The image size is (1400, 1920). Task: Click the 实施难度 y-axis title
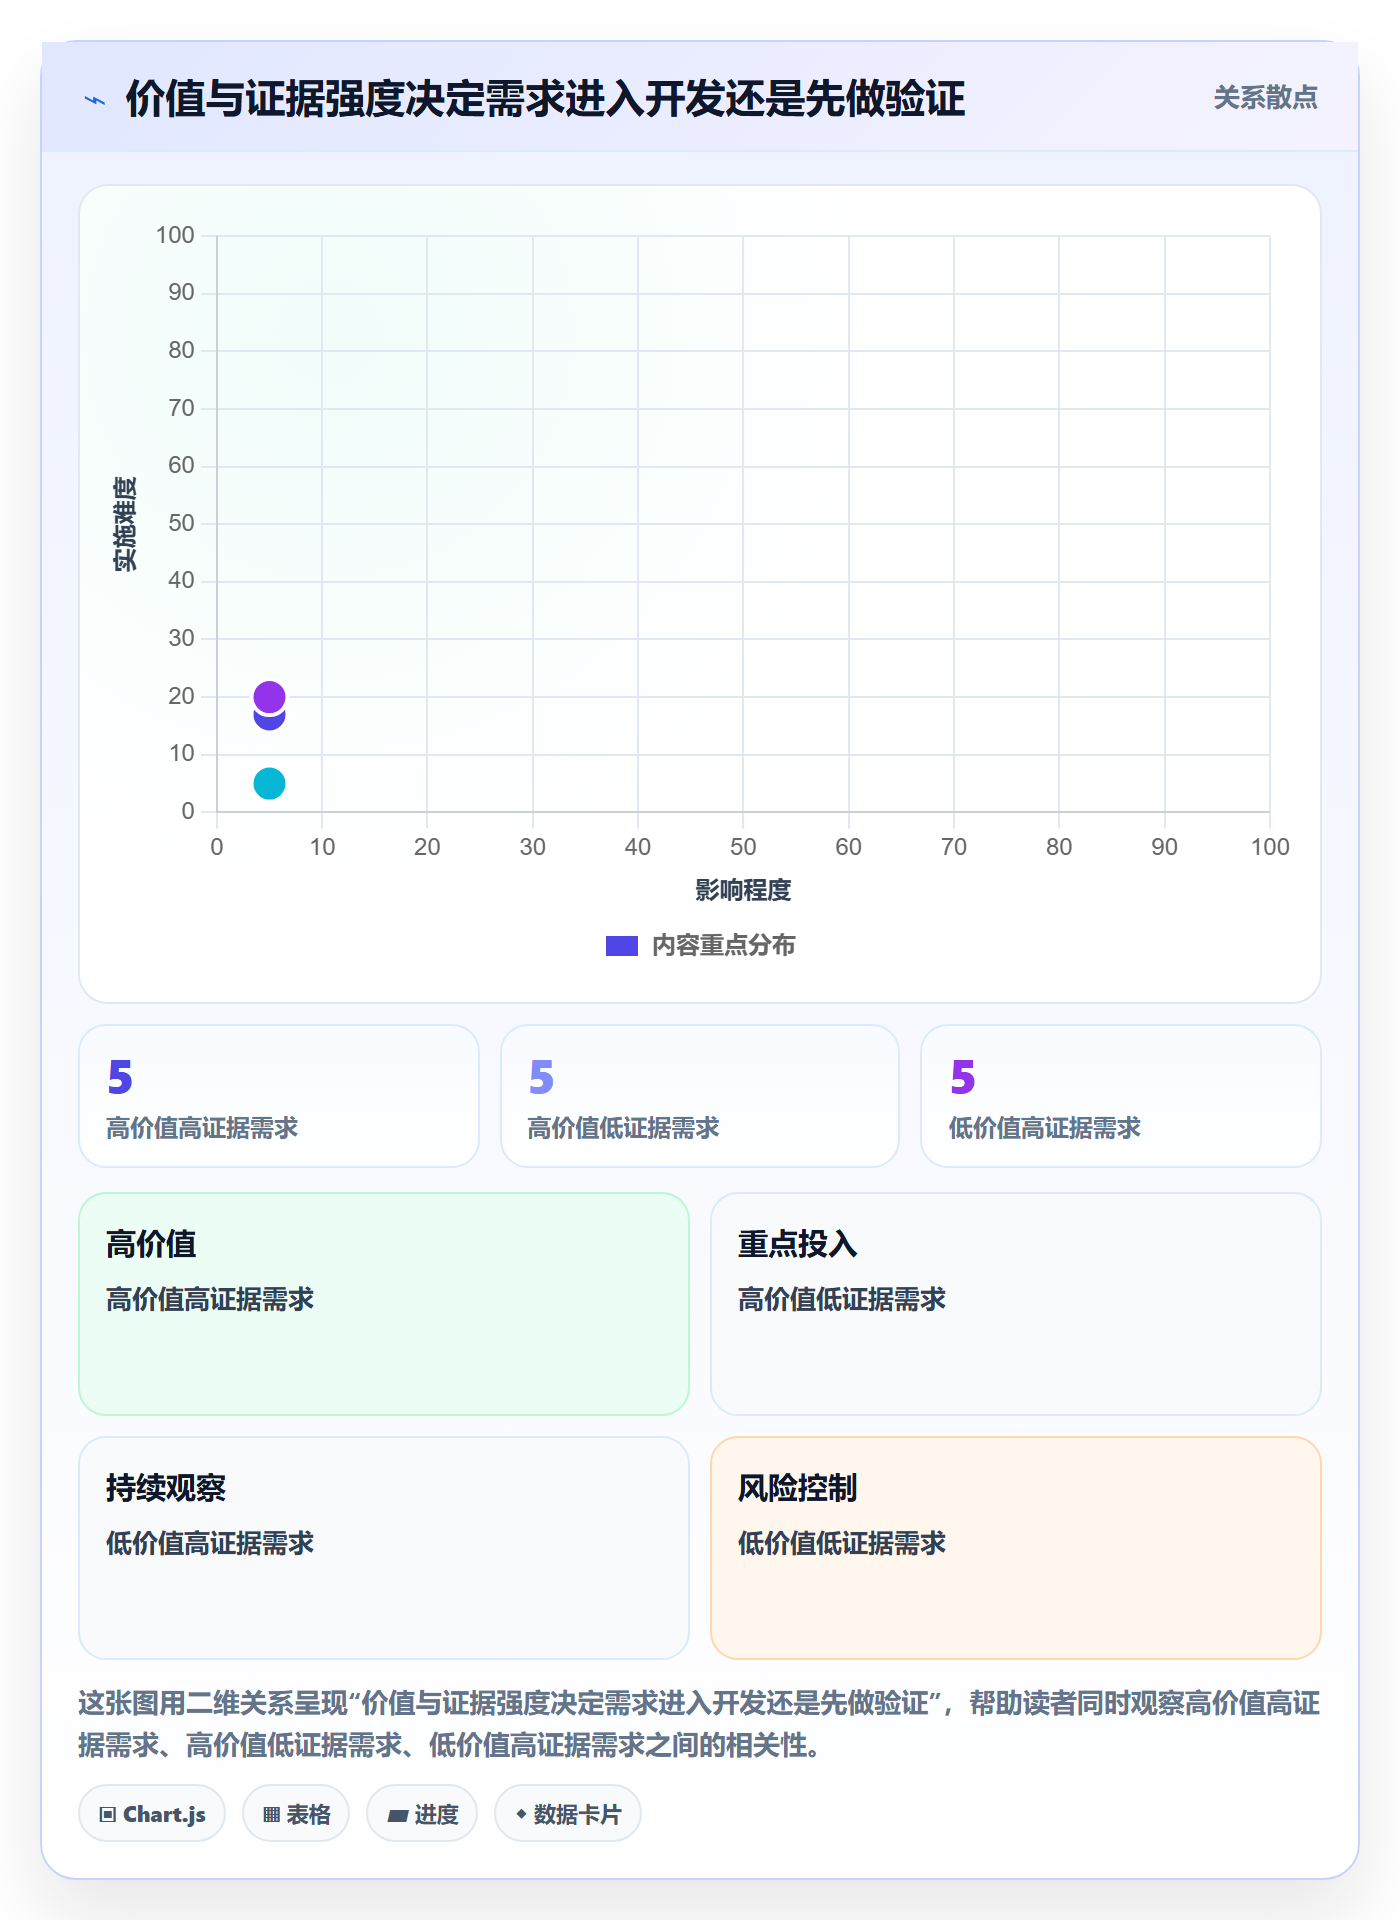click(125, 524)
